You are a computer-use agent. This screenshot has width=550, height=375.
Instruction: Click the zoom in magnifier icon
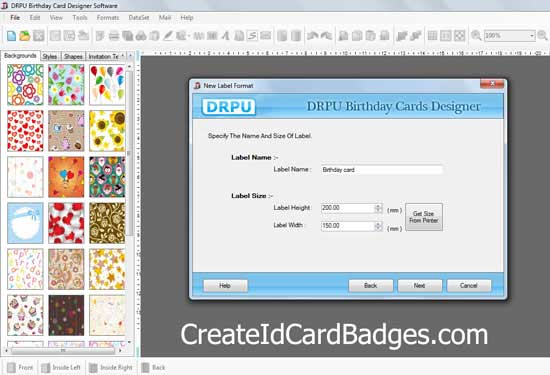(476, 35)
